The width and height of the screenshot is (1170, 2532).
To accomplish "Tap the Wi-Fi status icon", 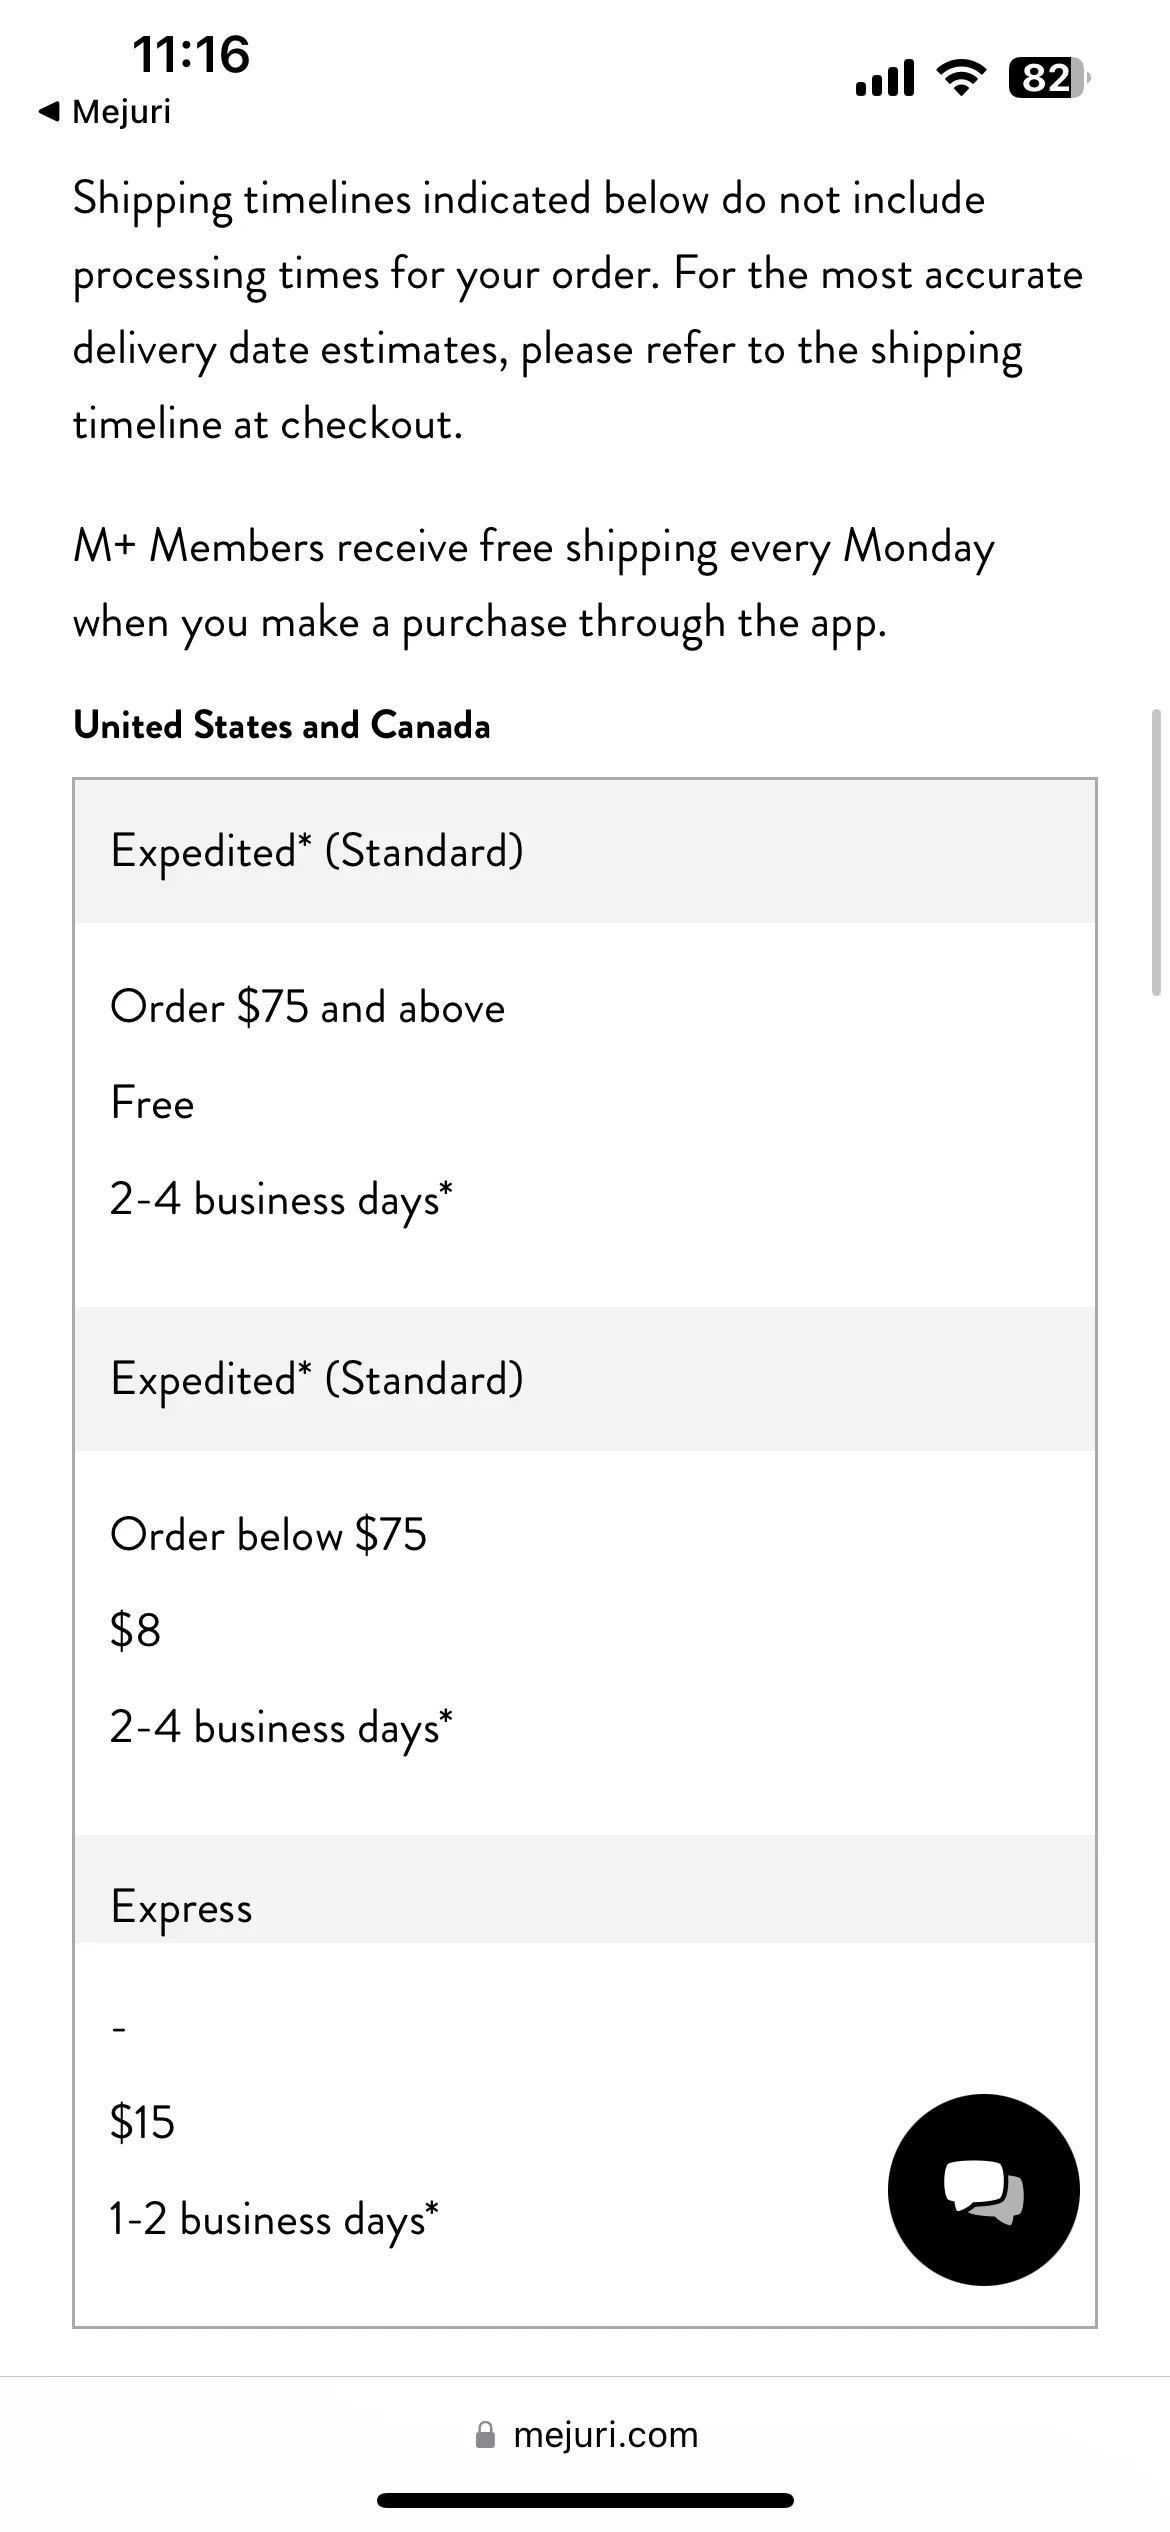I will 961,78.
